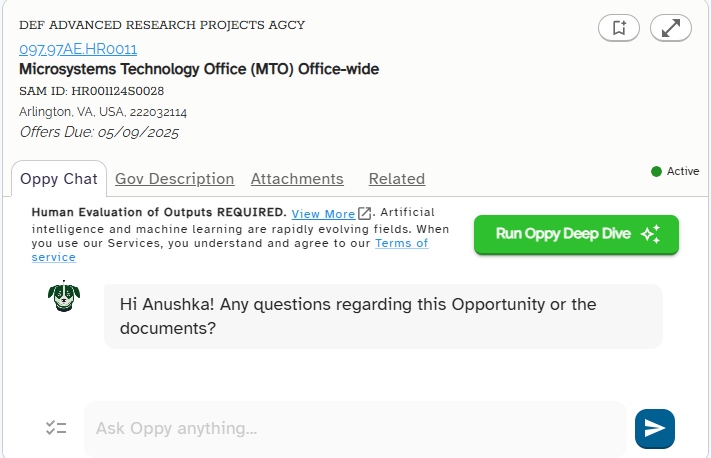Show the Related tab
The height and width of the screenshot is (458, 711).
coord(397,179)
